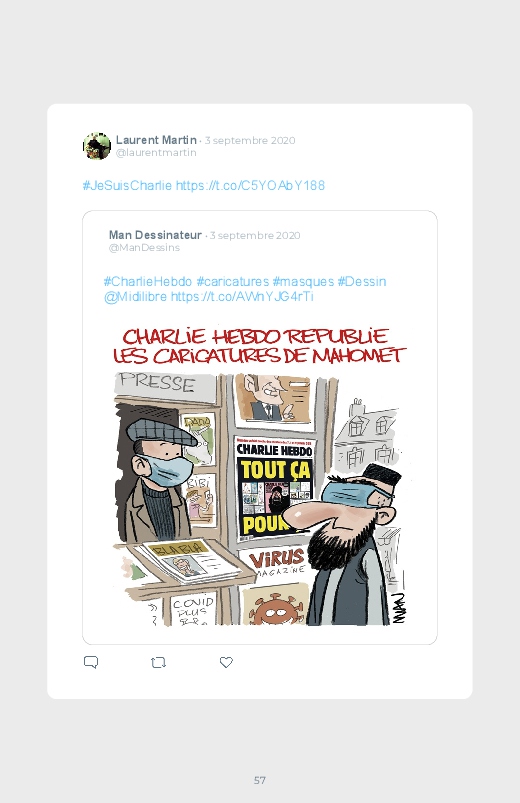Screen dimensions: 520x803
Task: Click the main tweet's 3 septembre 2020 timestamp
Action: point(250,140)
